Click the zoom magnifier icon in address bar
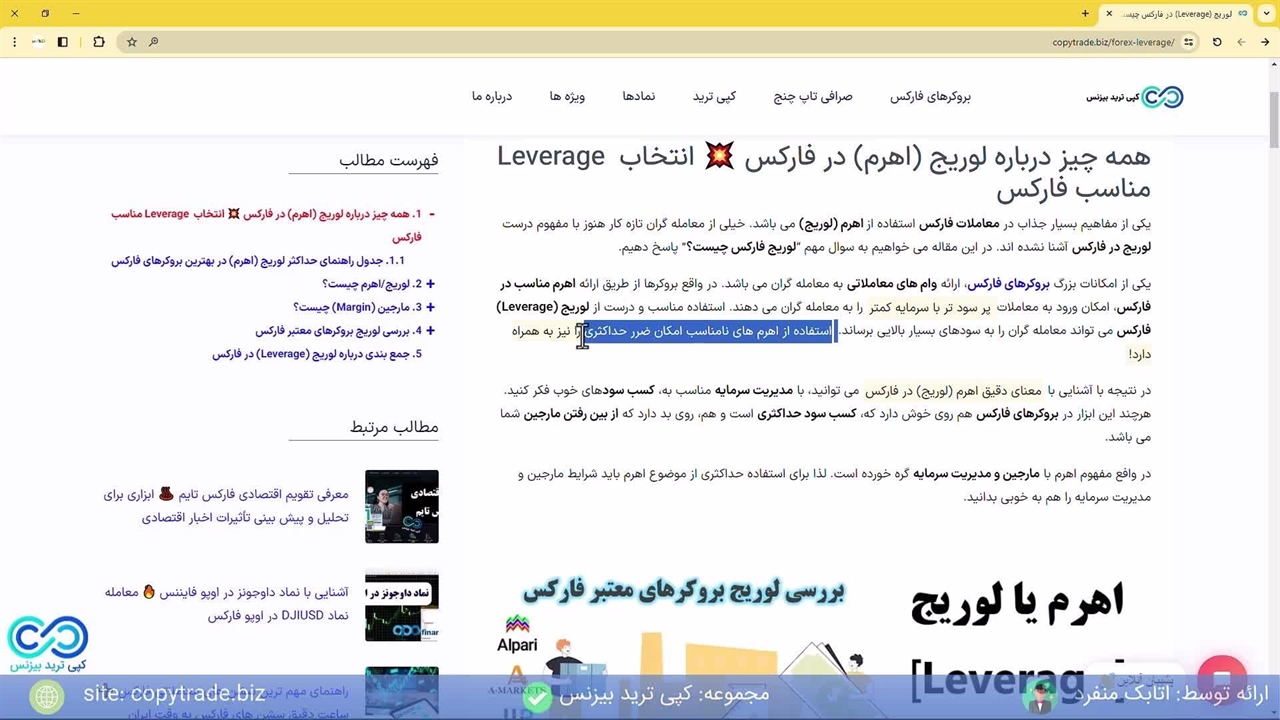Image resolution: width=1280 pixels, height=720 pixels. [x=153, y=42]
